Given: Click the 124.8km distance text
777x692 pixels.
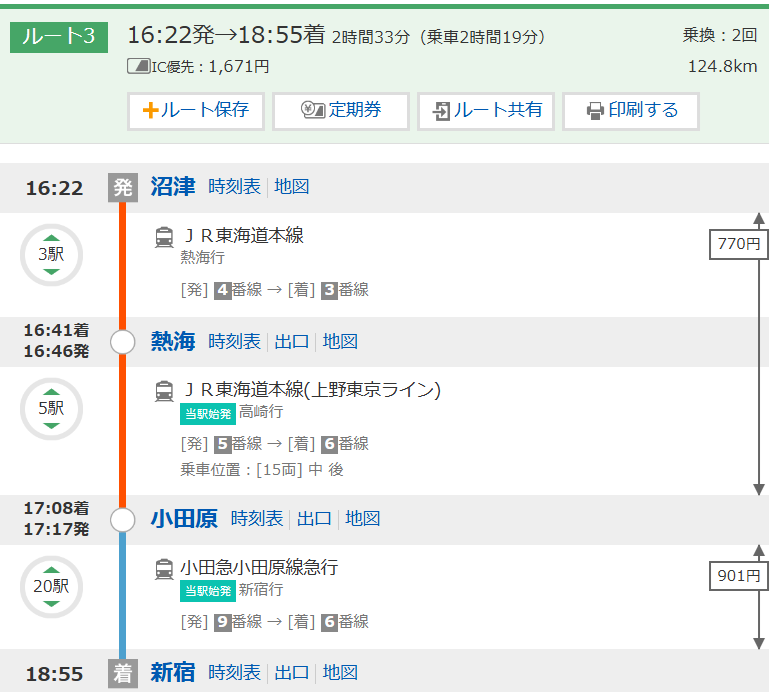Looking at the screenshot, I should (x=722, y=66).
